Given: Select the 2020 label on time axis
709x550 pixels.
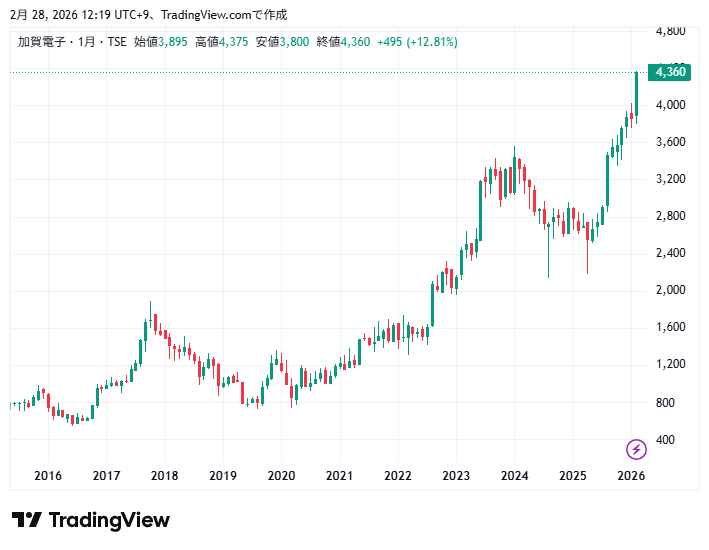Looking at the screenshot, I should [281, 476].
